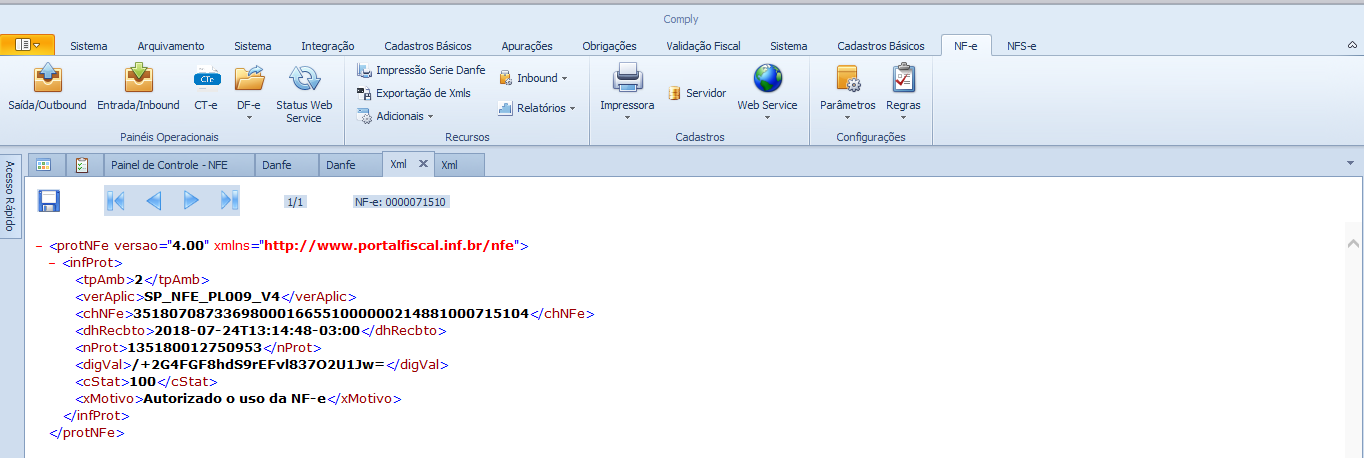Go to the previous record

[154, 201]
